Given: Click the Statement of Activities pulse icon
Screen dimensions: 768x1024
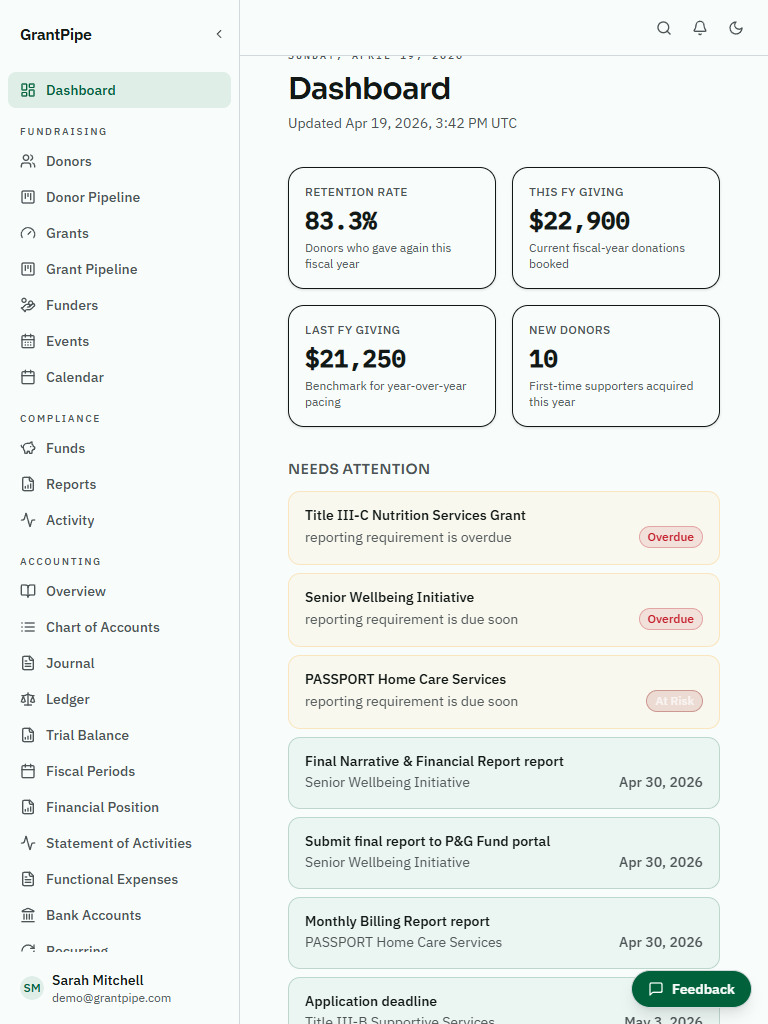Looking at the screenshot, I should coord(28,842).
